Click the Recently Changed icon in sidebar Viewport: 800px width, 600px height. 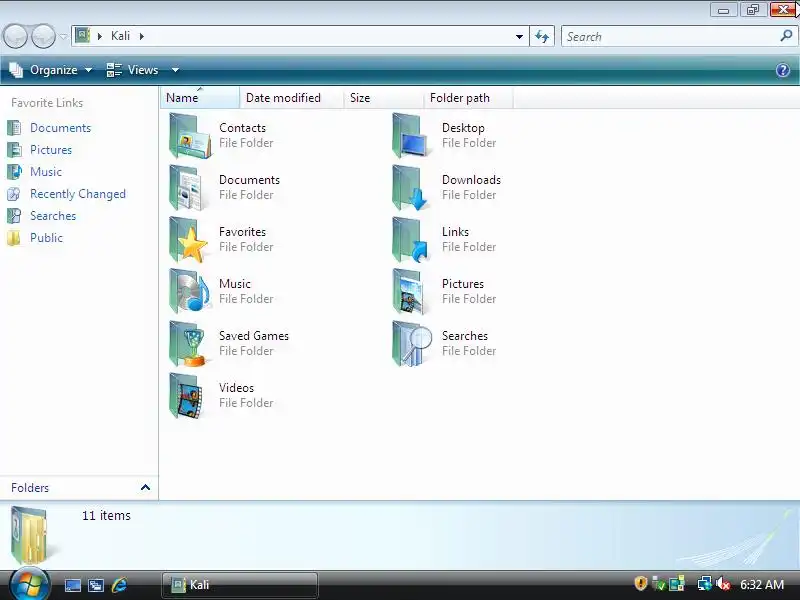(x=14, y=194)
